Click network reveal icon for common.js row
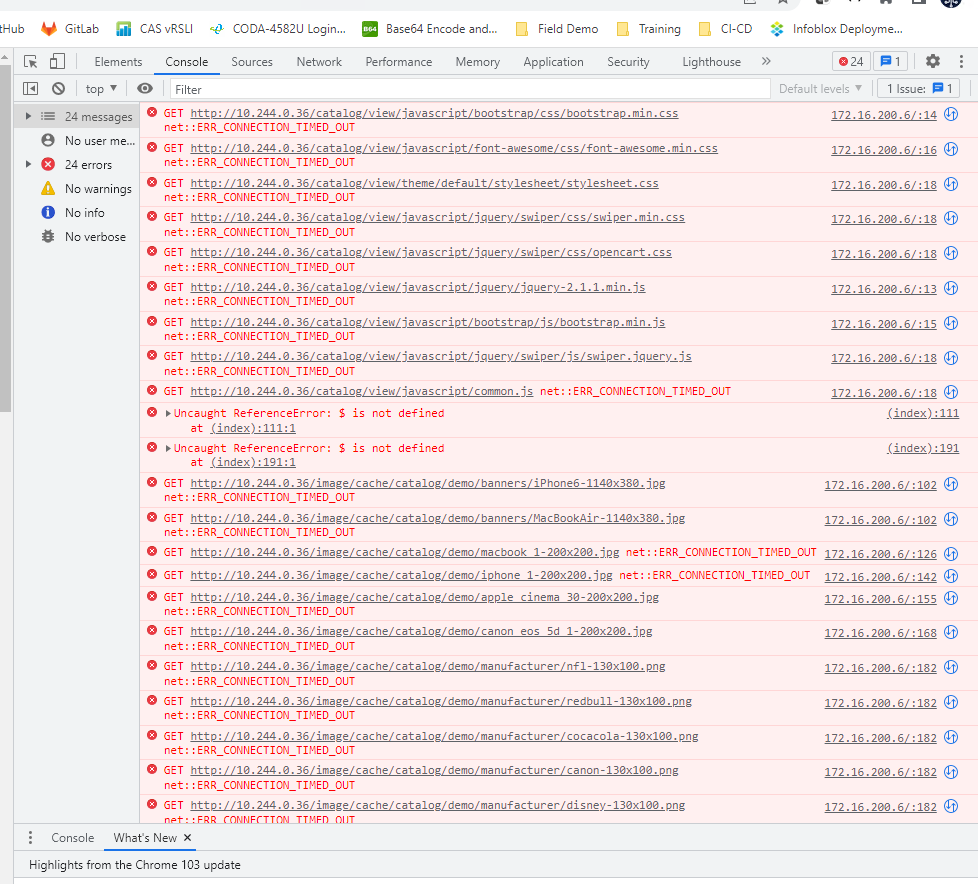Screen dimensions: 978x884 point(951,392)
